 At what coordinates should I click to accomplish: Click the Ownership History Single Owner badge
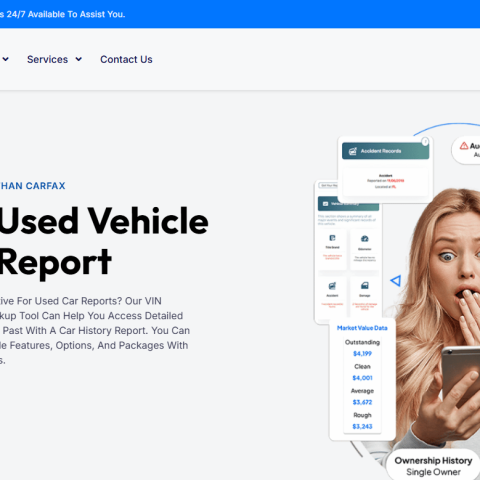point(433,466)
